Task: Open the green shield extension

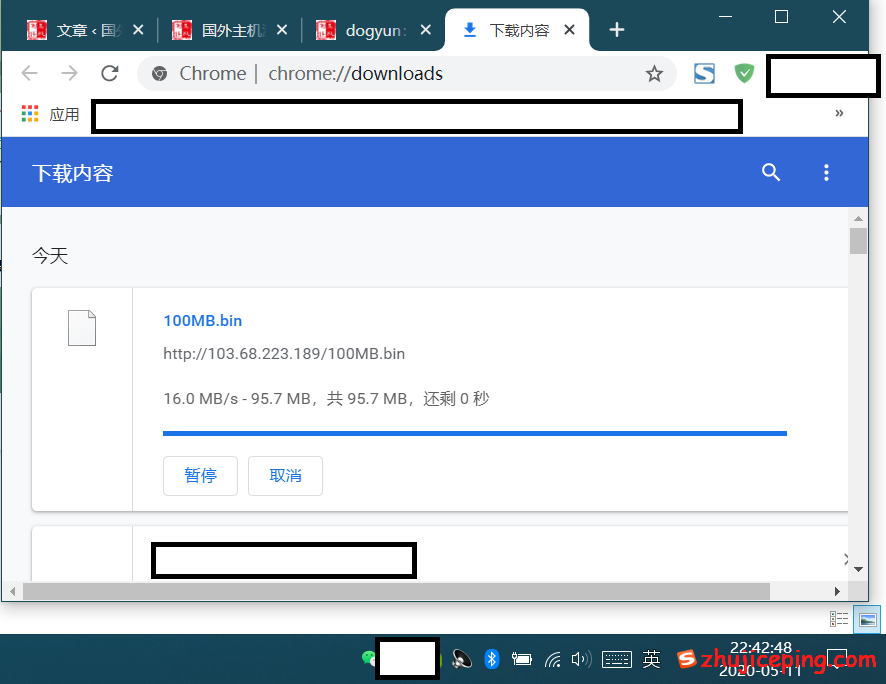Action: click(x=744, y=73)
